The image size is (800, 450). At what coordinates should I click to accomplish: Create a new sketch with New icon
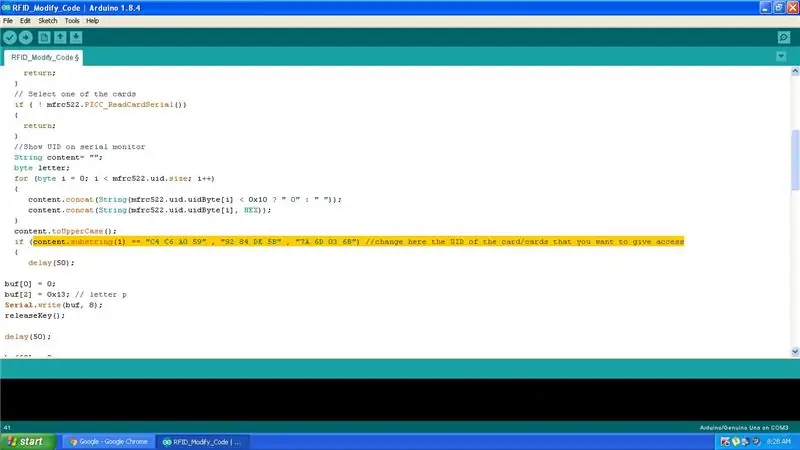pyautogui.click(x=44, y=37)
